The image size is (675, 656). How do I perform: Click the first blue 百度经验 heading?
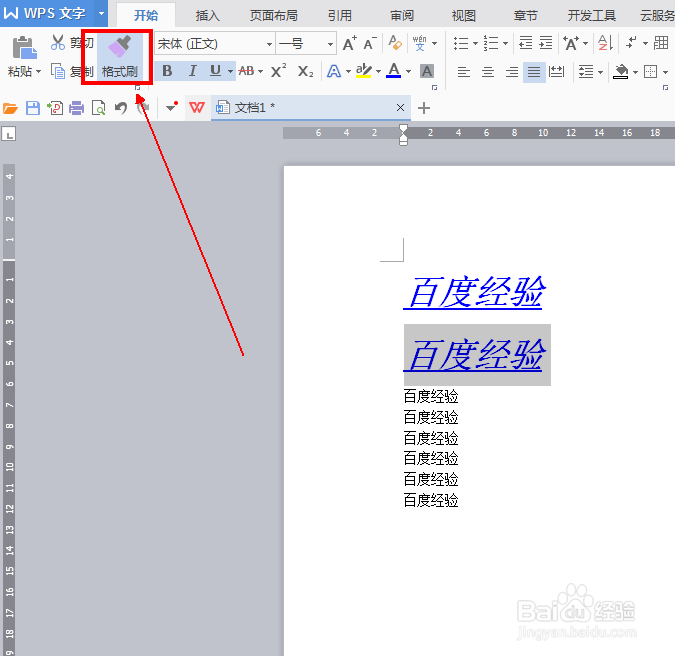474,292
